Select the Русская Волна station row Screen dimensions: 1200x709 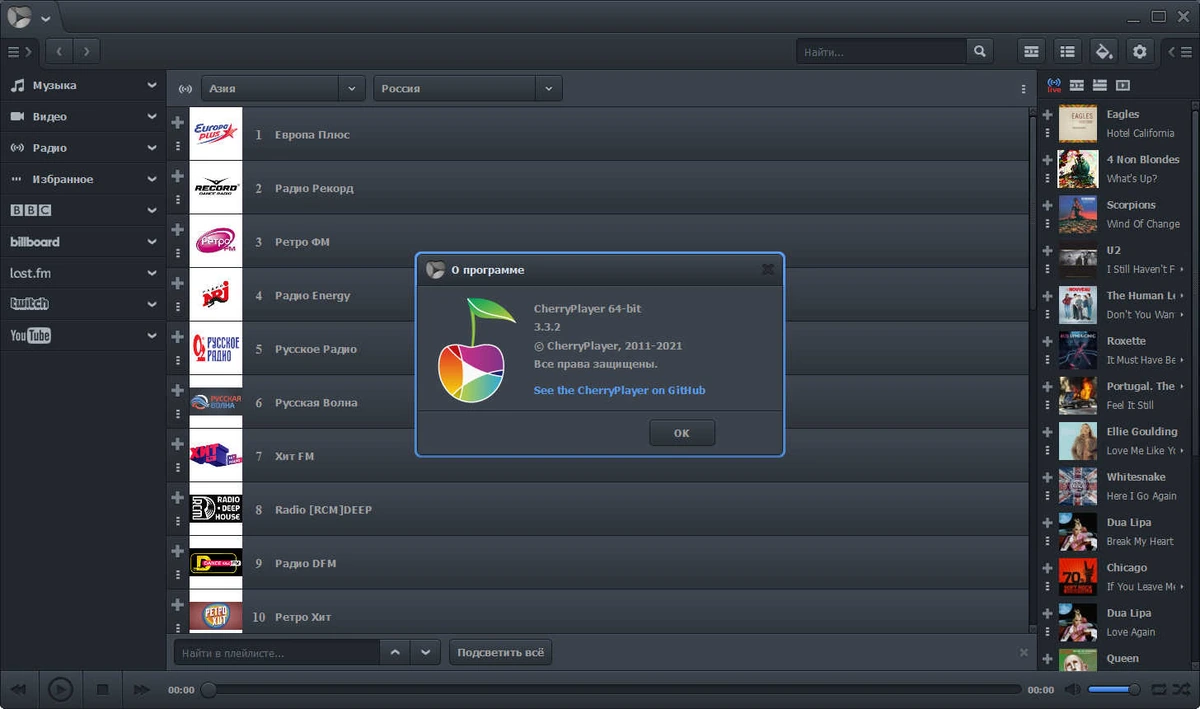point(598,402)
